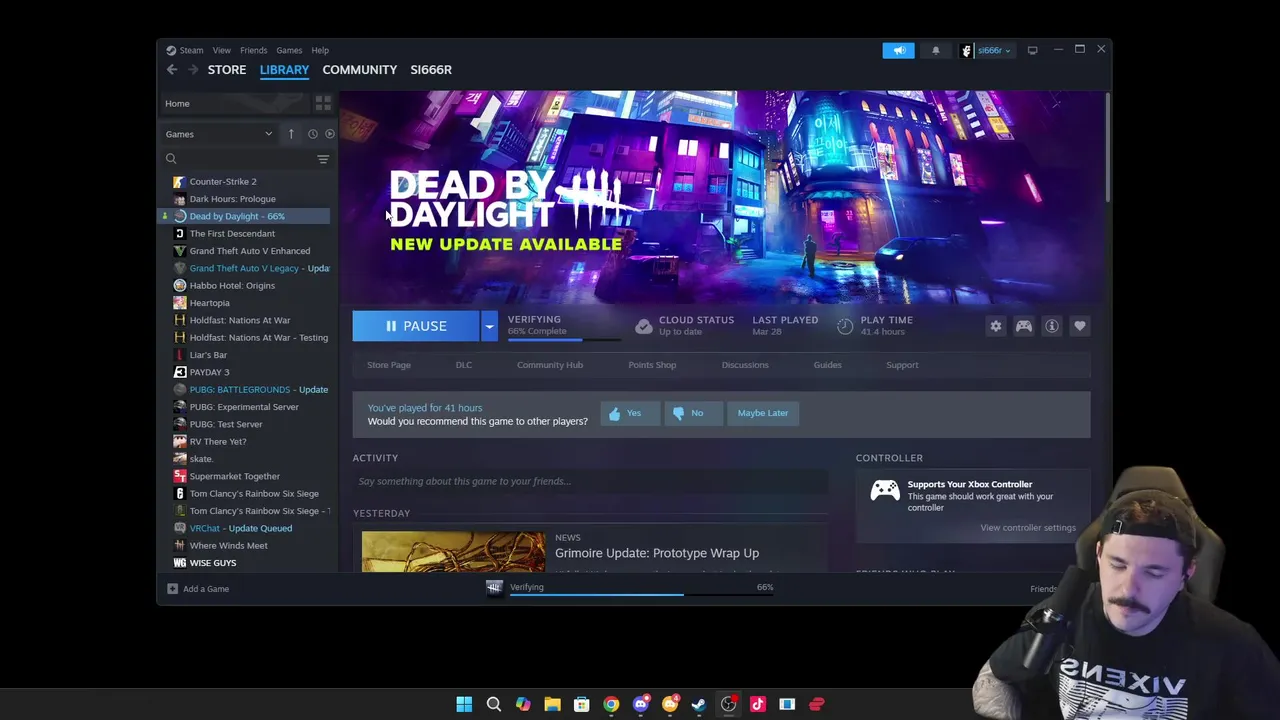Image resolution: width=1280 pixels, height=720 pixels.
Task: Open the Community Hub tab
Action: [x=550, y=365]
